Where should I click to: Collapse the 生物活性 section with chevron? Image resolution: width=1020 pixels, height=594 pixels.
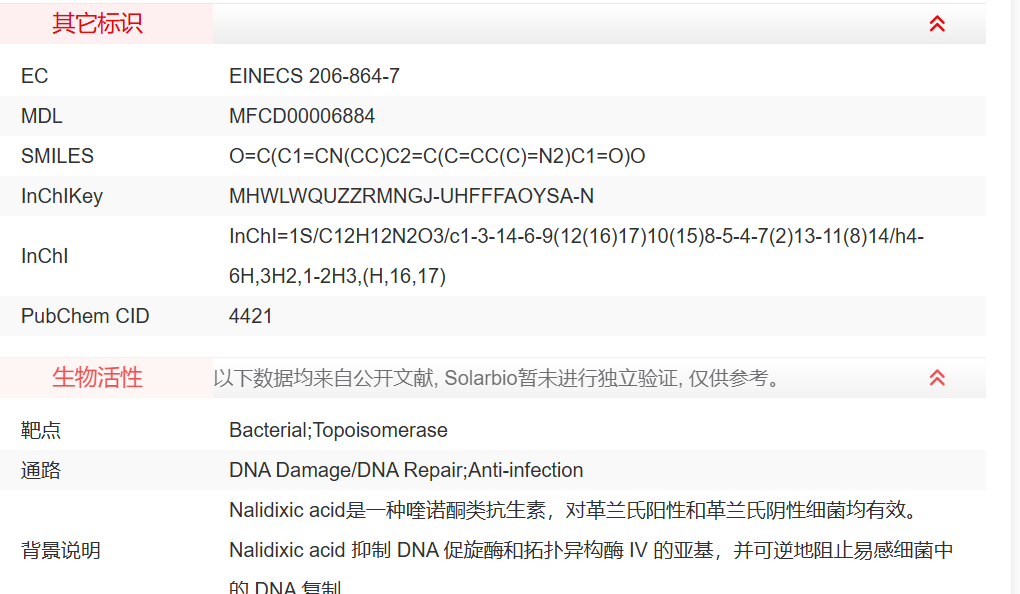(937, 378)
